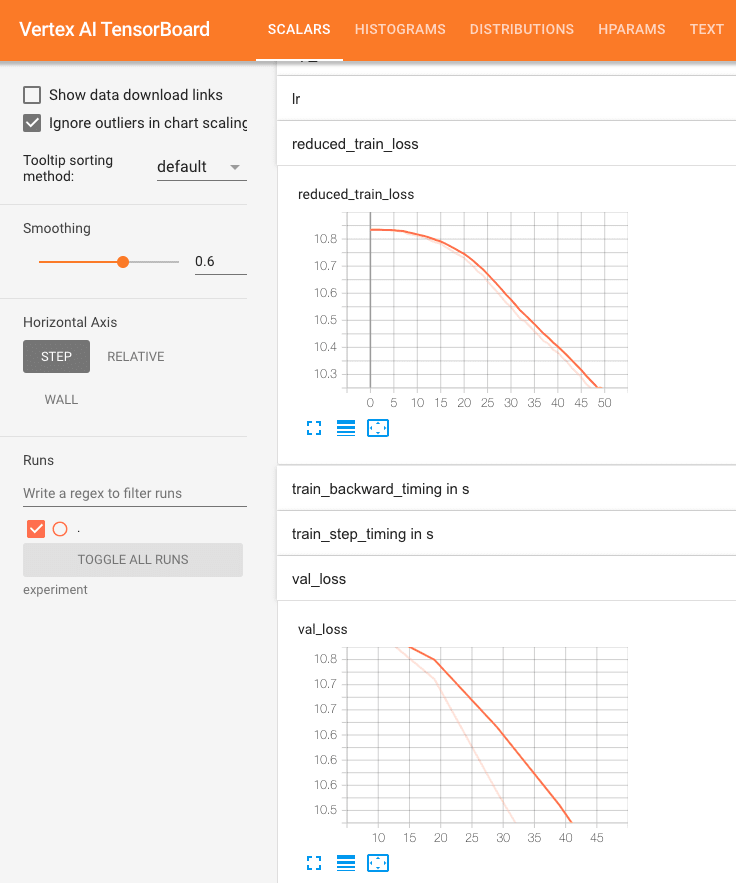Click the val_loss plot curve area
736x883 pixels.
coord(487,736)
